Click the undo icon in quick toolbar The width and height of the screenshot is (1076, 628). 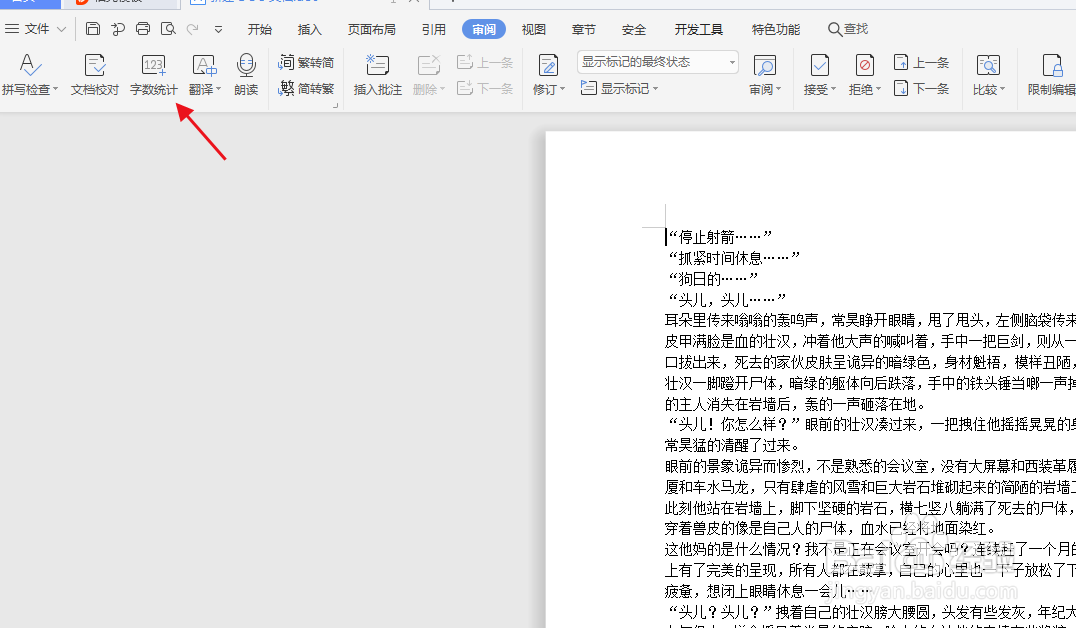click(x=118, y=29)
